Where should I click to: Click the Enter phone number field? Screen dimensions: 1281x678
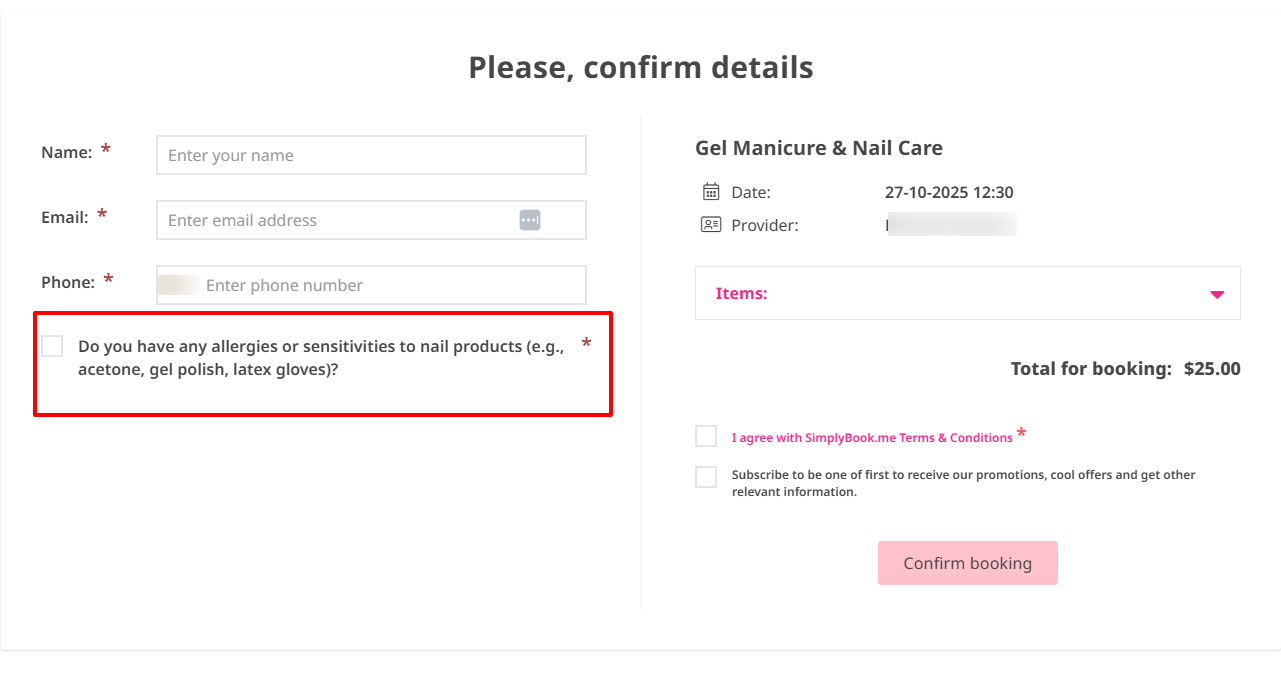(390, 285)
